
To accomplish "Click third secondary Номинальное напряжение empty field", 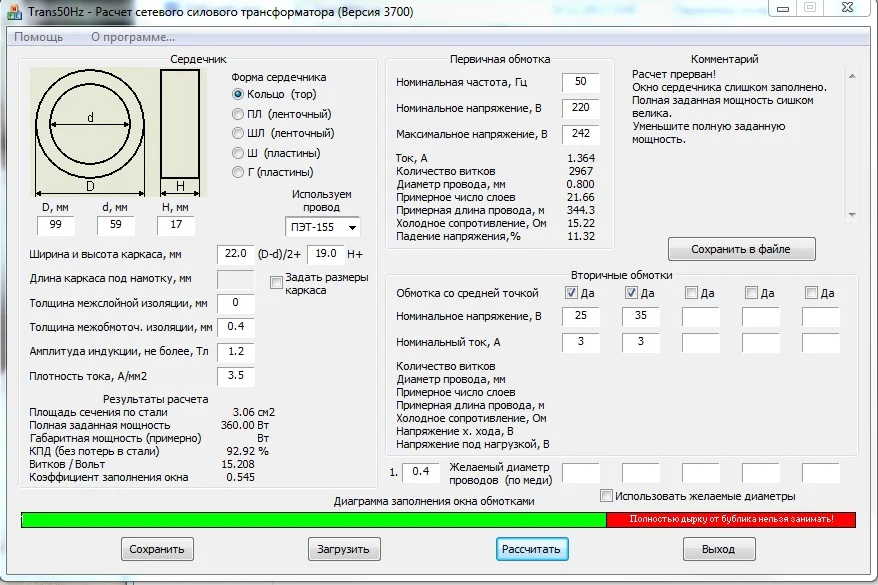I will pyautogui.click(x=700, y=316).
